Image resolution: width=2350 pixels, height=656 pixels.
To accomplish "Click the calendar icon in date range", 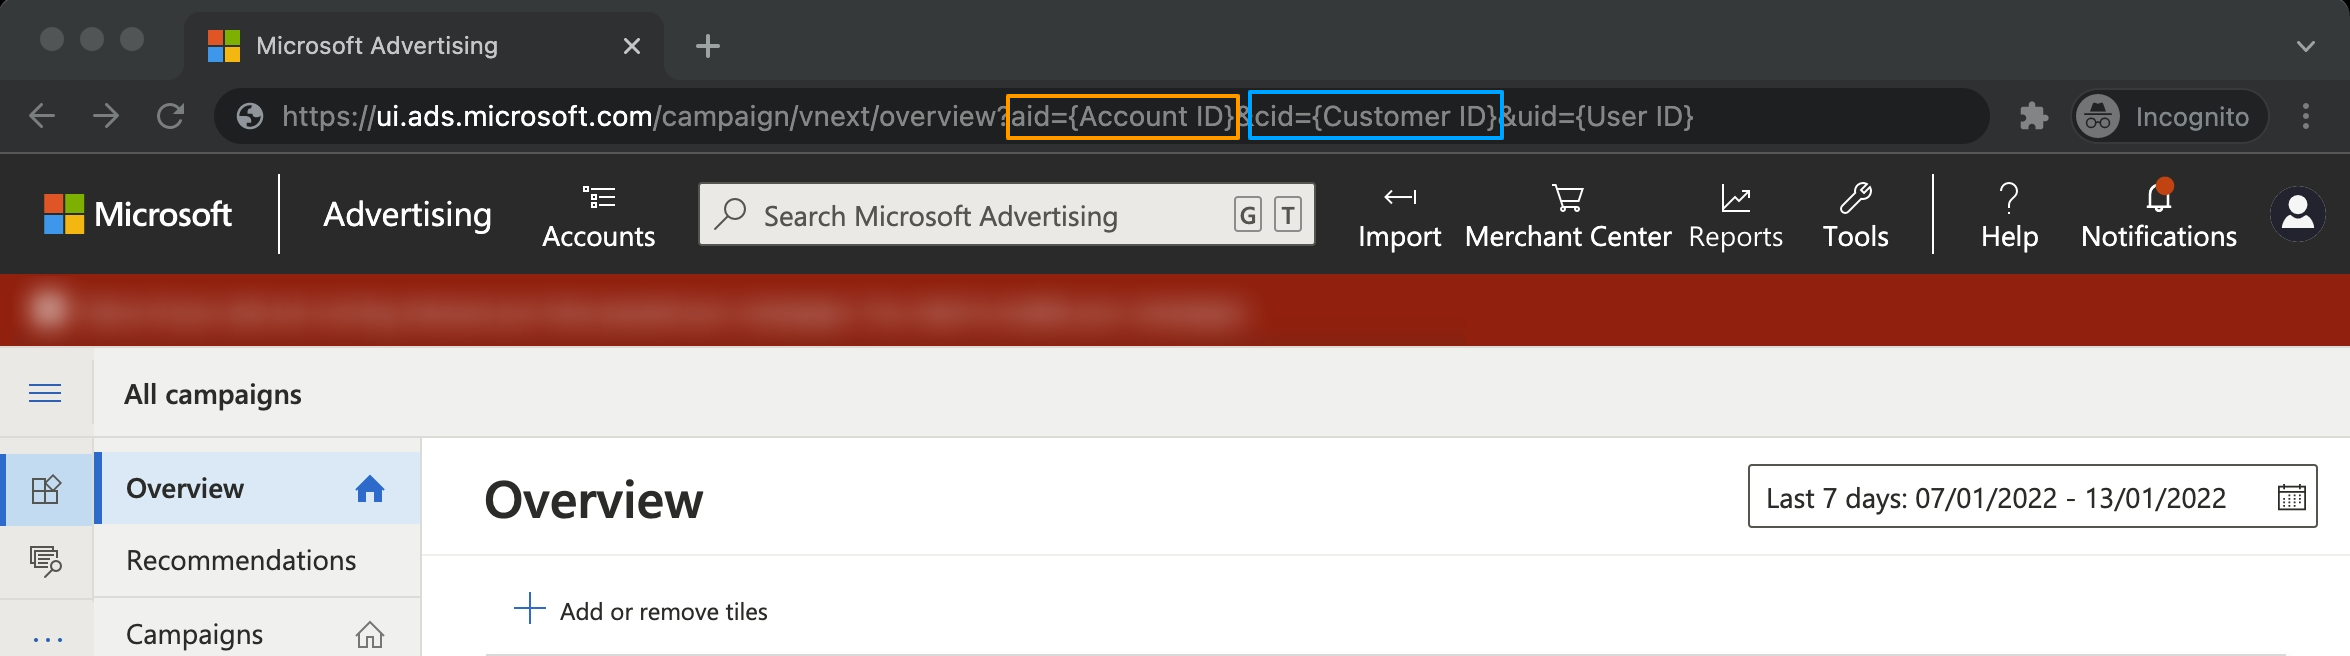I will (2291, 497).
